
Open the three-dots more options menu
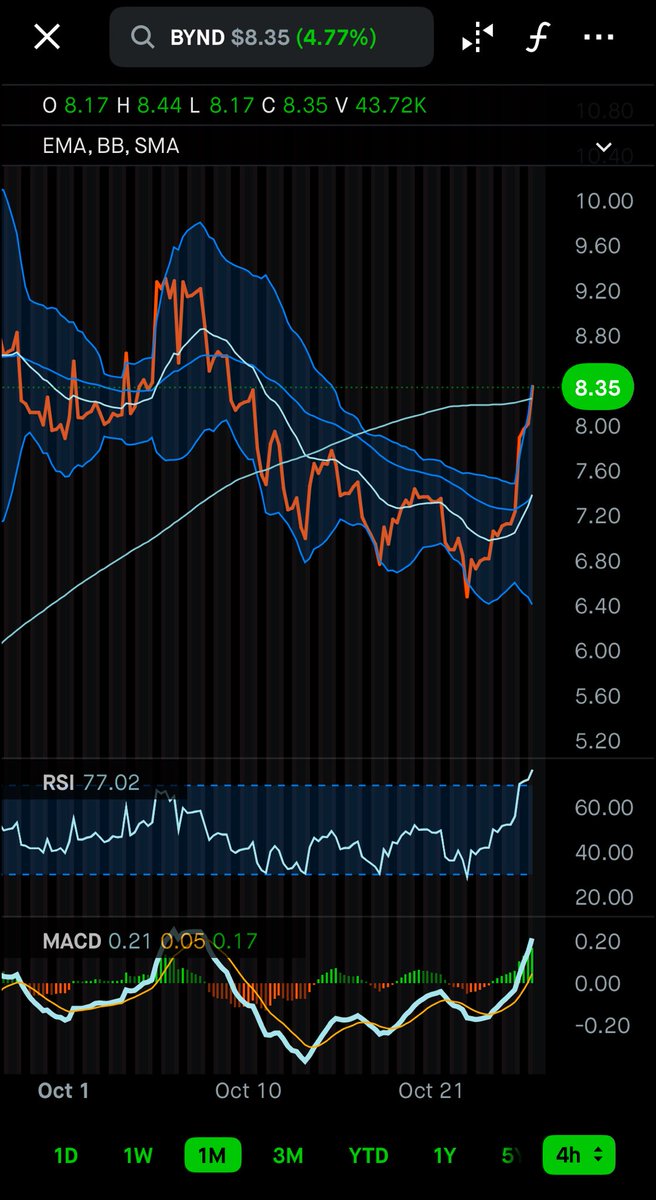599,38
